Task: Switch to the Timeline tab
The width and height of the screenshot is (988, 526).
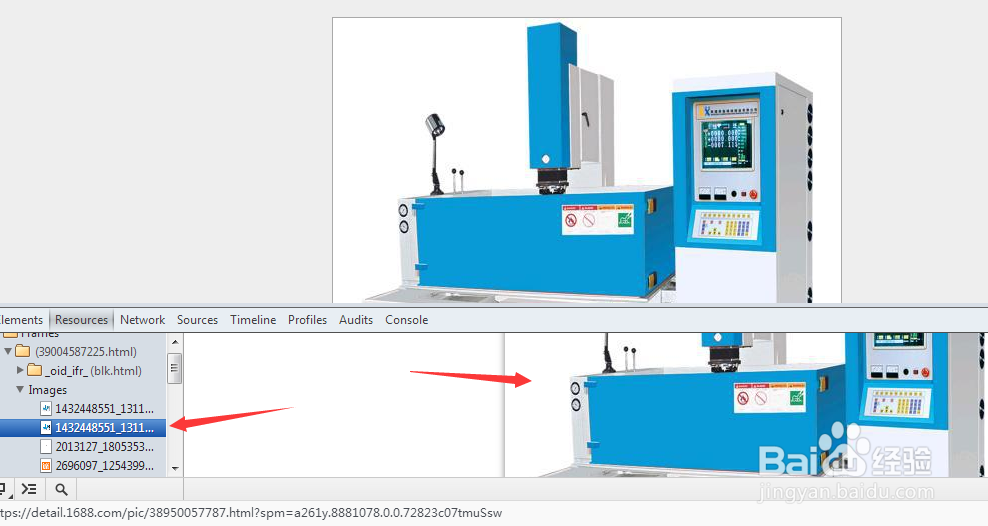Action: coord(253,320)
